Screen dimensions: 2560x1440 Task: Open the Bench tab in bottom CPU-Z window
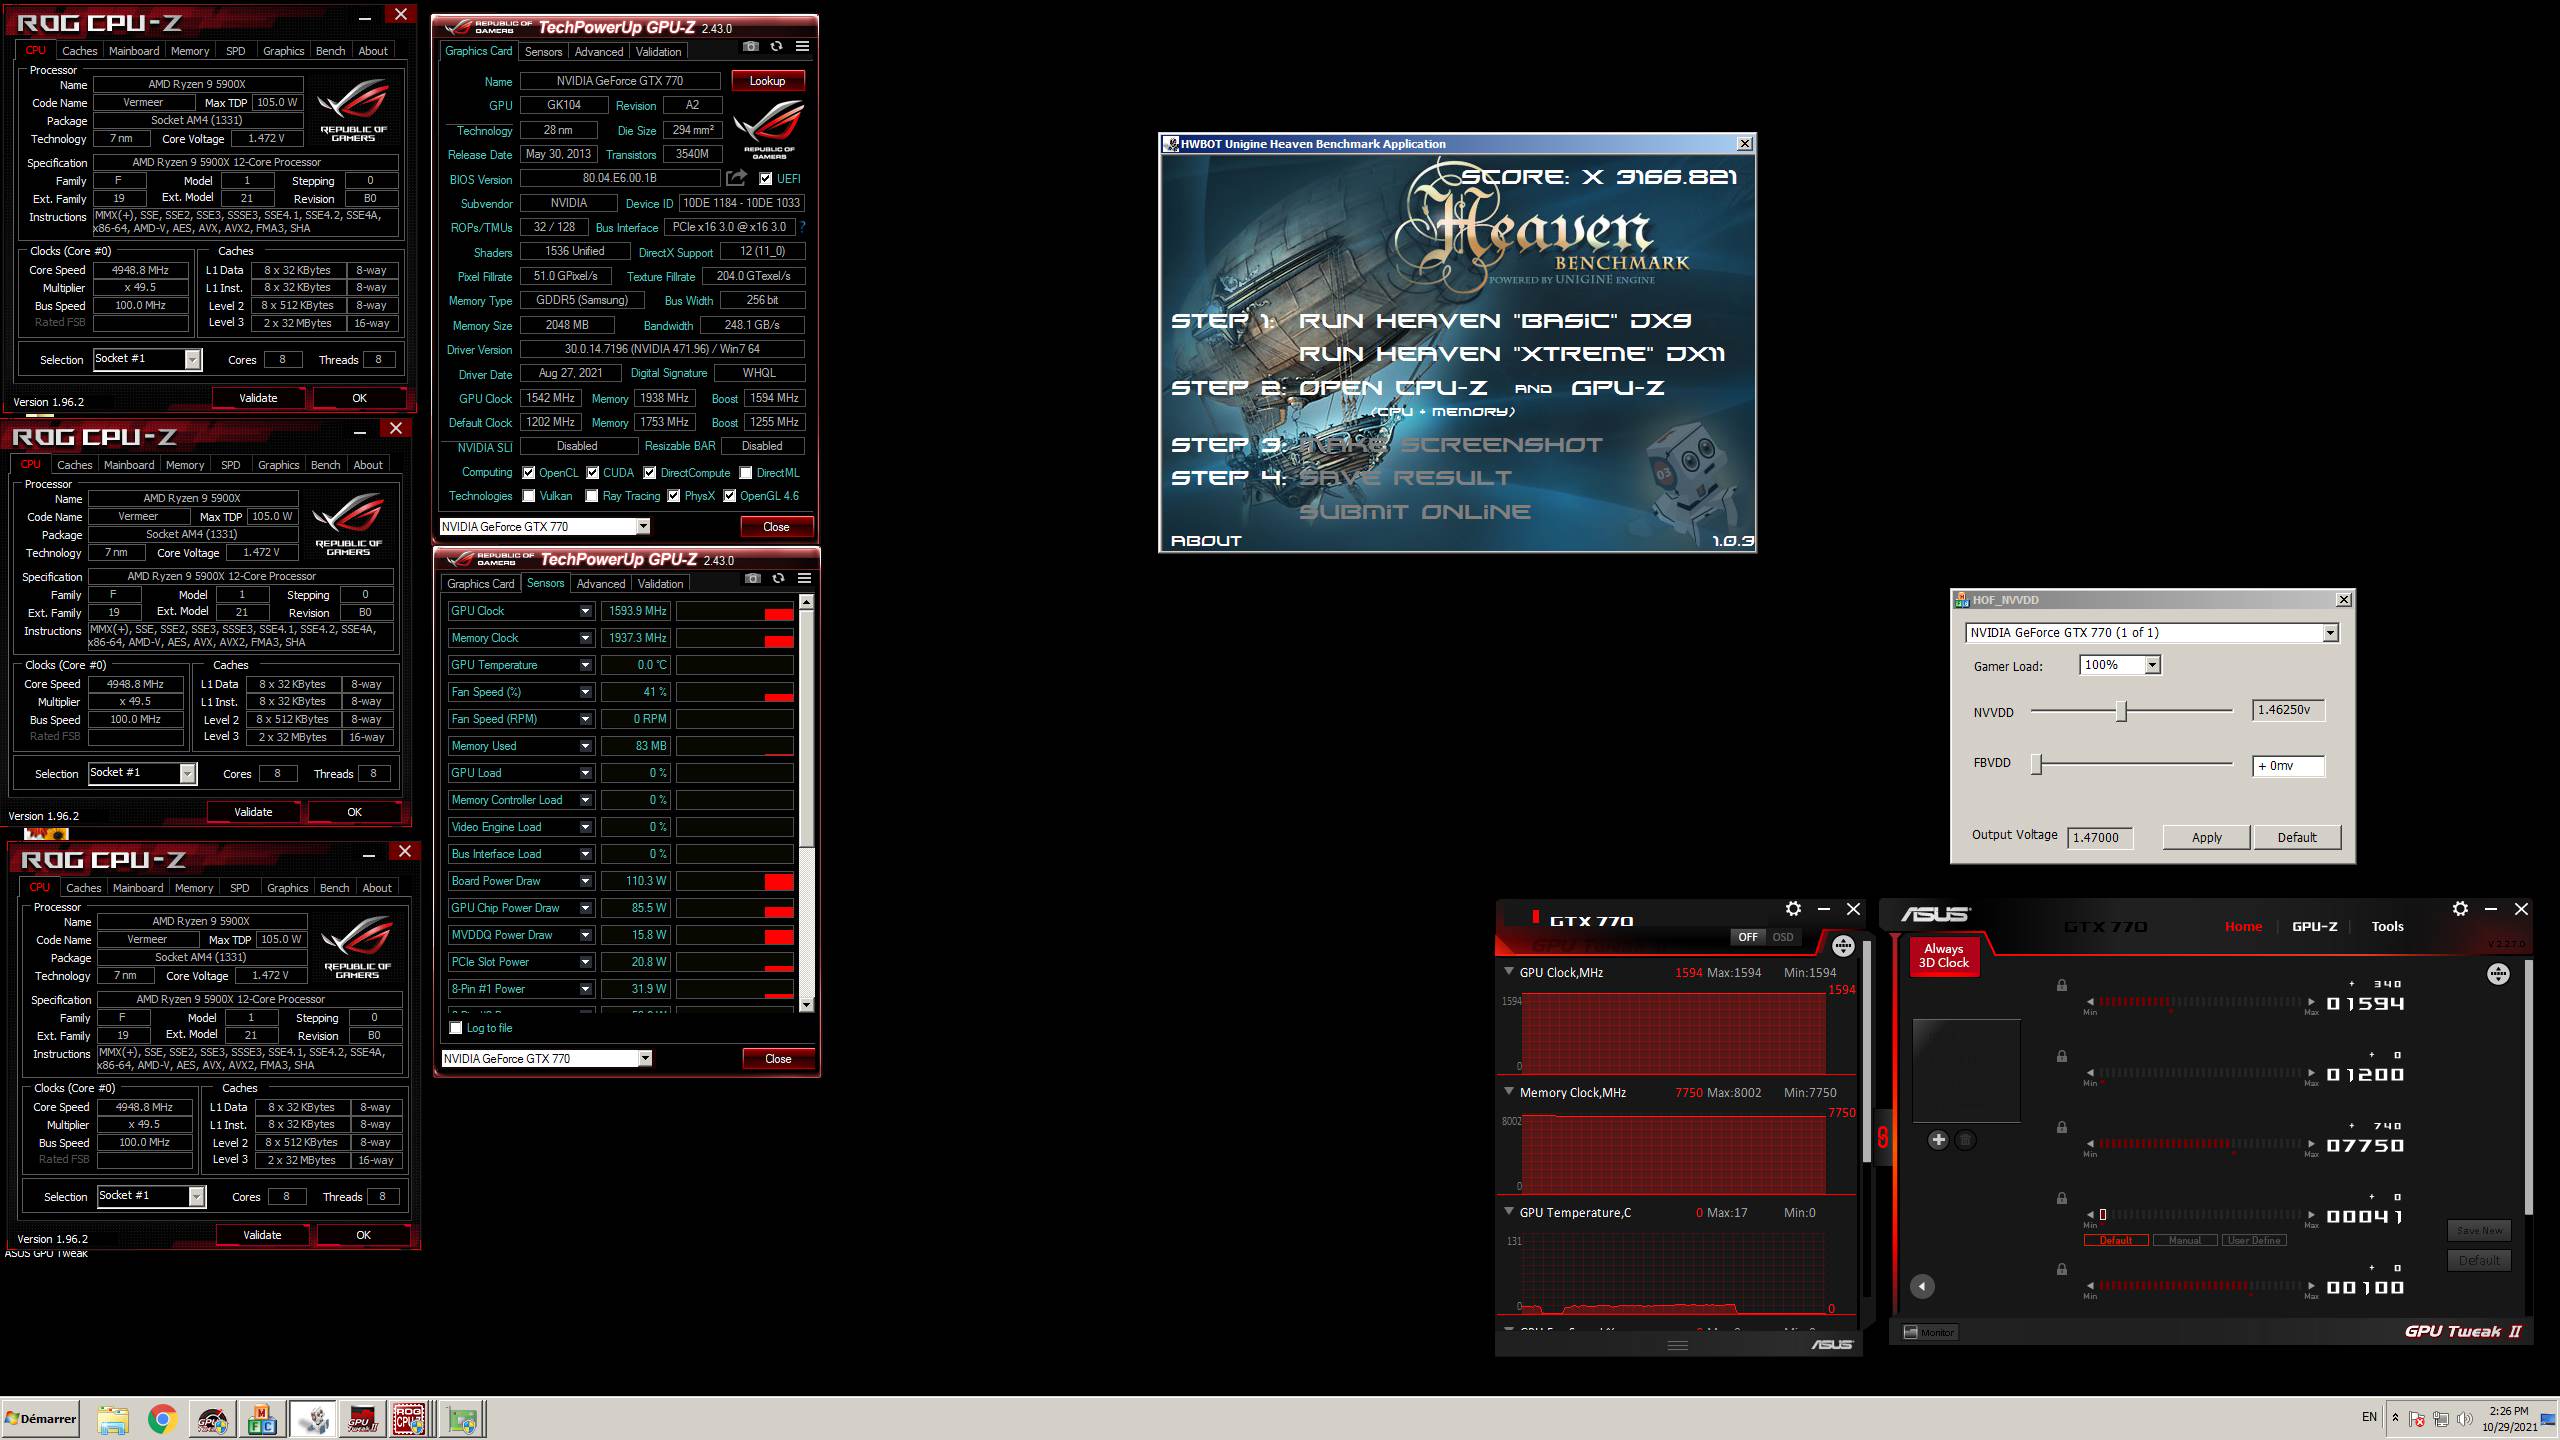point(335,888)
